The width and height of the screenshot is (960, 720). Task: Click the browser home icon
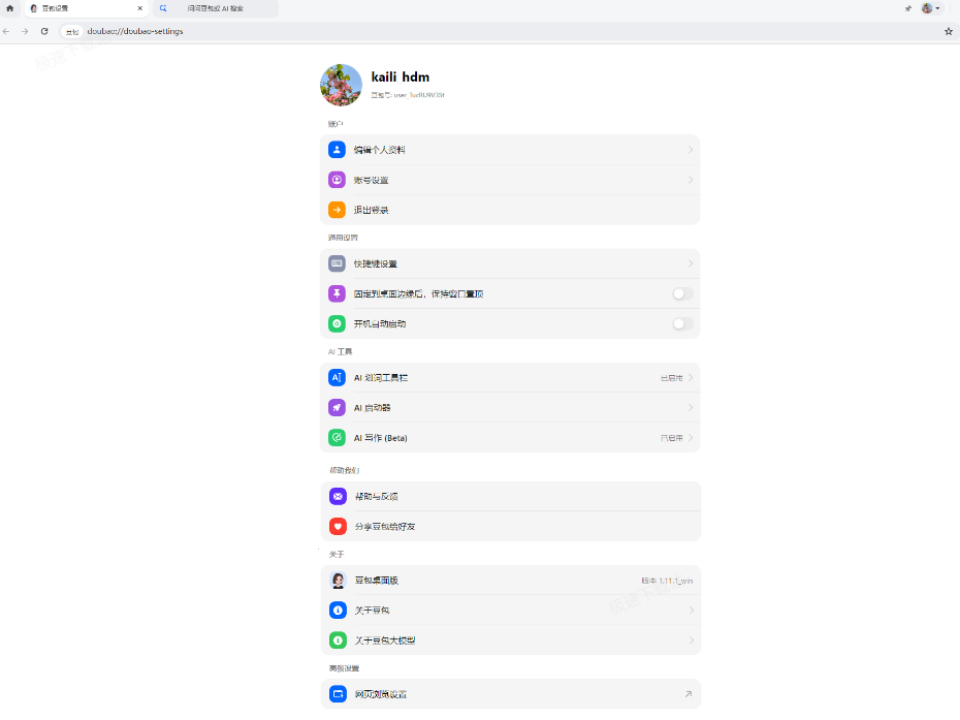10,9
